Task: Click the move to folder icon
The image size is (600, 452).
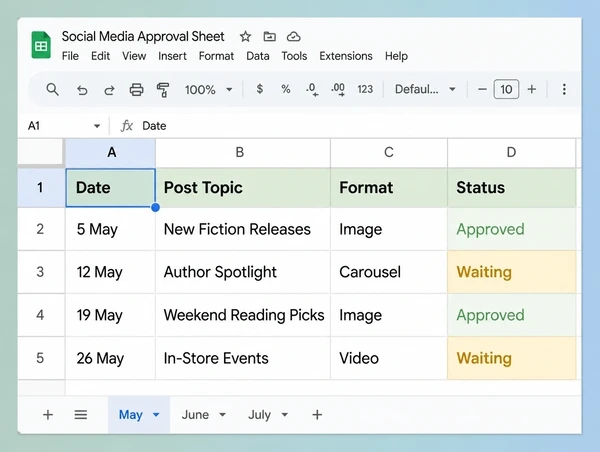Action: (x=269, y=37)
